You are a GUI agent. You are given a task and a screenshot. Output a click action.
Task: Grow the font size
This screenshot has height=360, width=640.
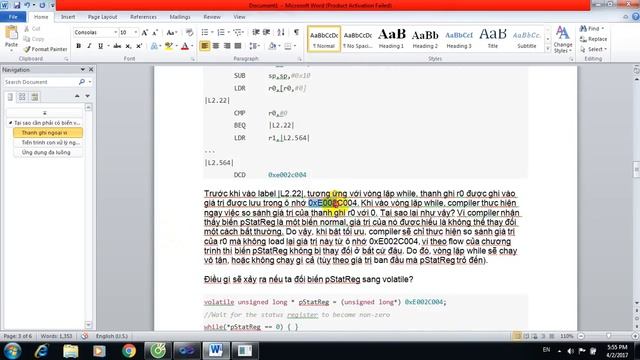point(144,32)
